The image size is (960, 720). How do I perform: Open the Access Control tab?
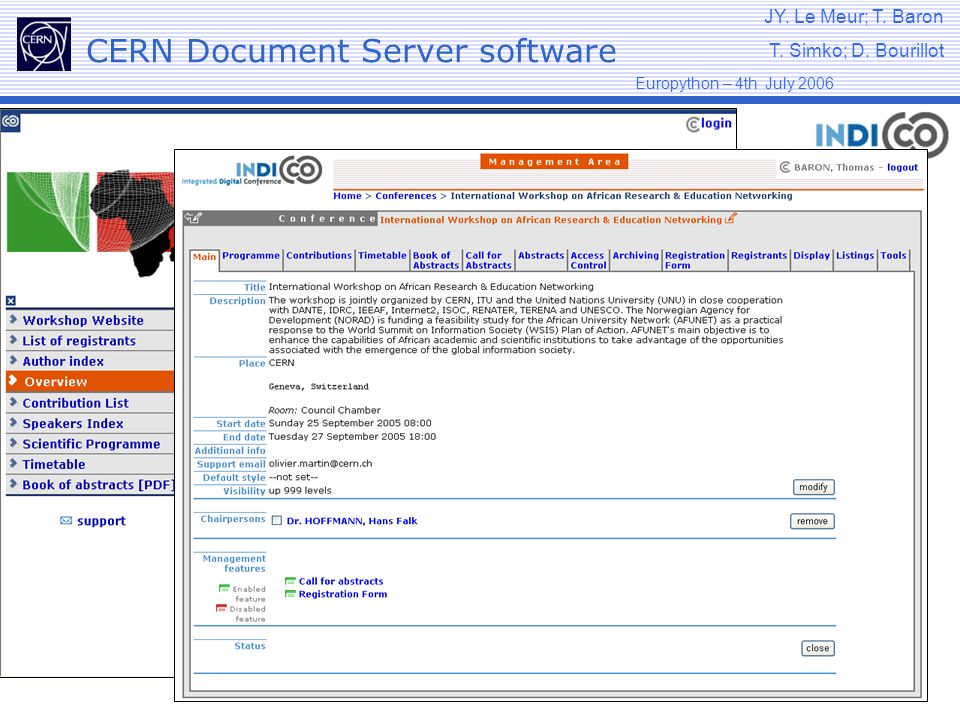tap(588, 260)
